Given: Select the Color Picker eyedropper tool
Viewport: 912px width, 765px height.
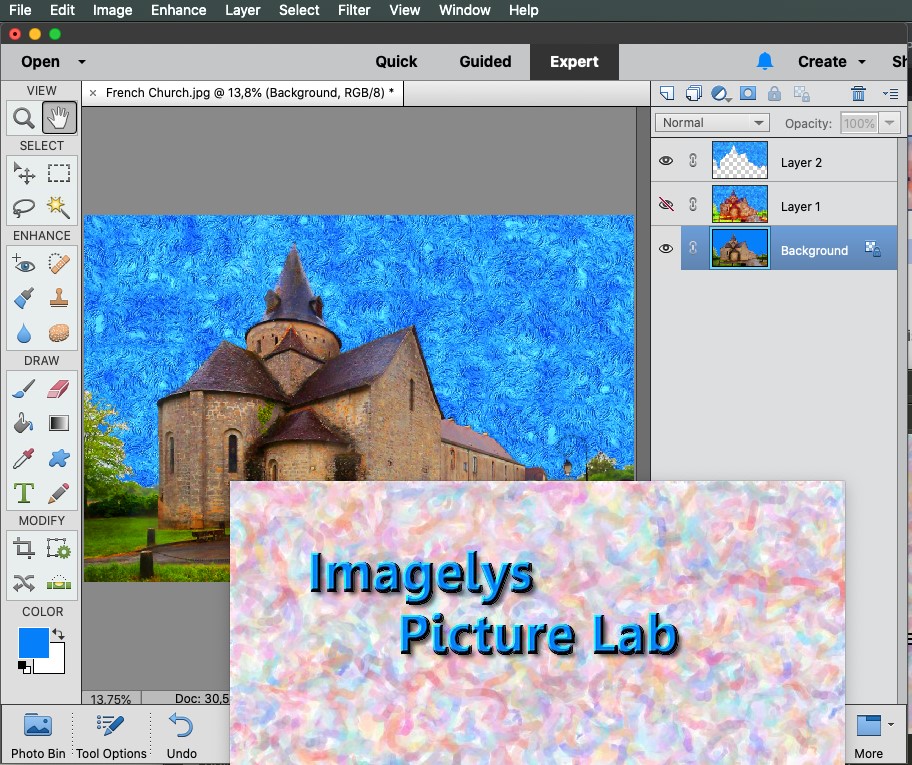Looking at the screenshot, I should coord(24,458).
